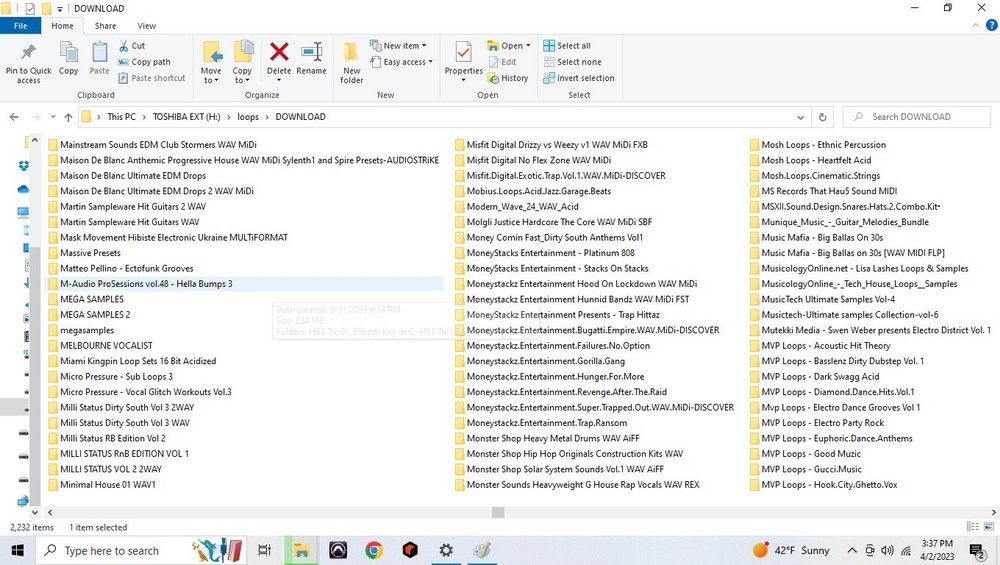Viewport: 1000px width, 565px height.
Task: Select the MELBOURNE VOCALIST folder
Action: (x=106, y=346)
